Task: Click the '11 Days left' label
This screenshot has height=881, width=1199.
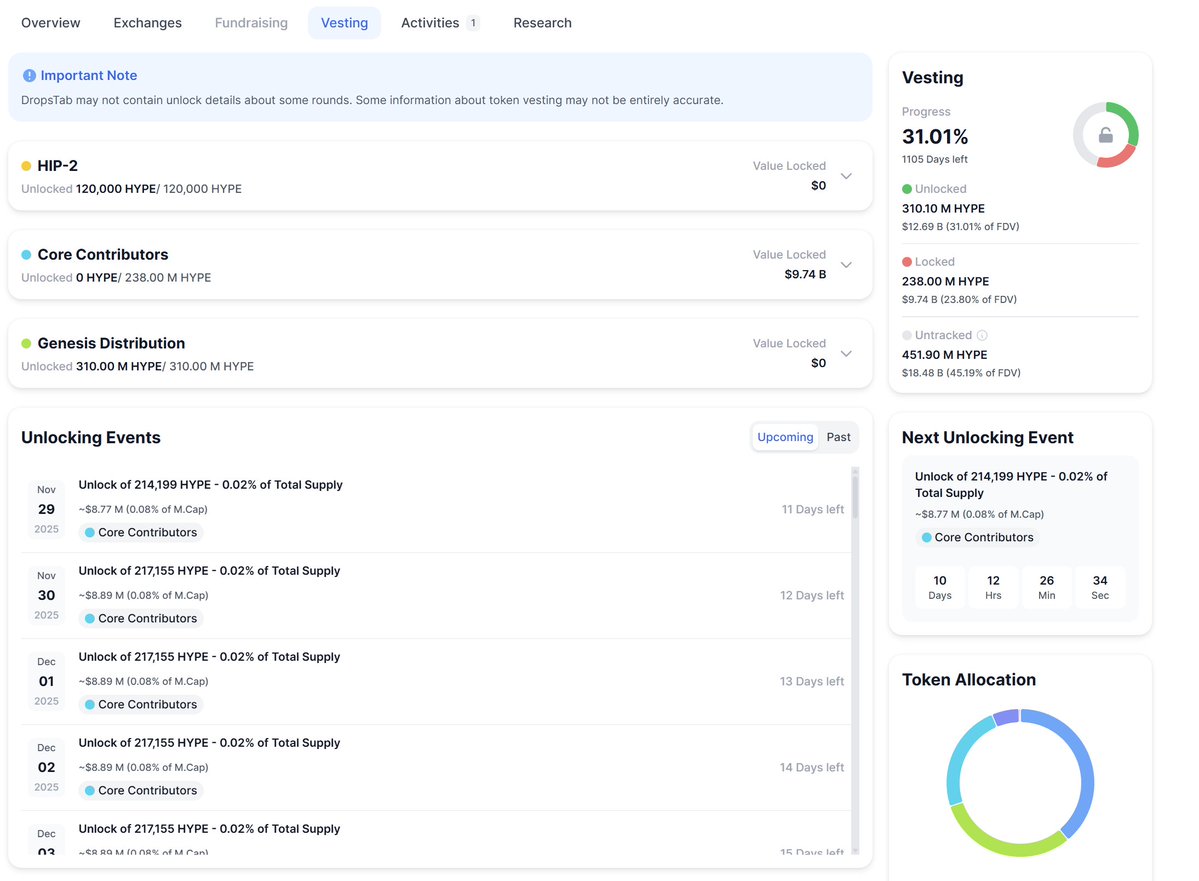Action: [x=812, y=509]
